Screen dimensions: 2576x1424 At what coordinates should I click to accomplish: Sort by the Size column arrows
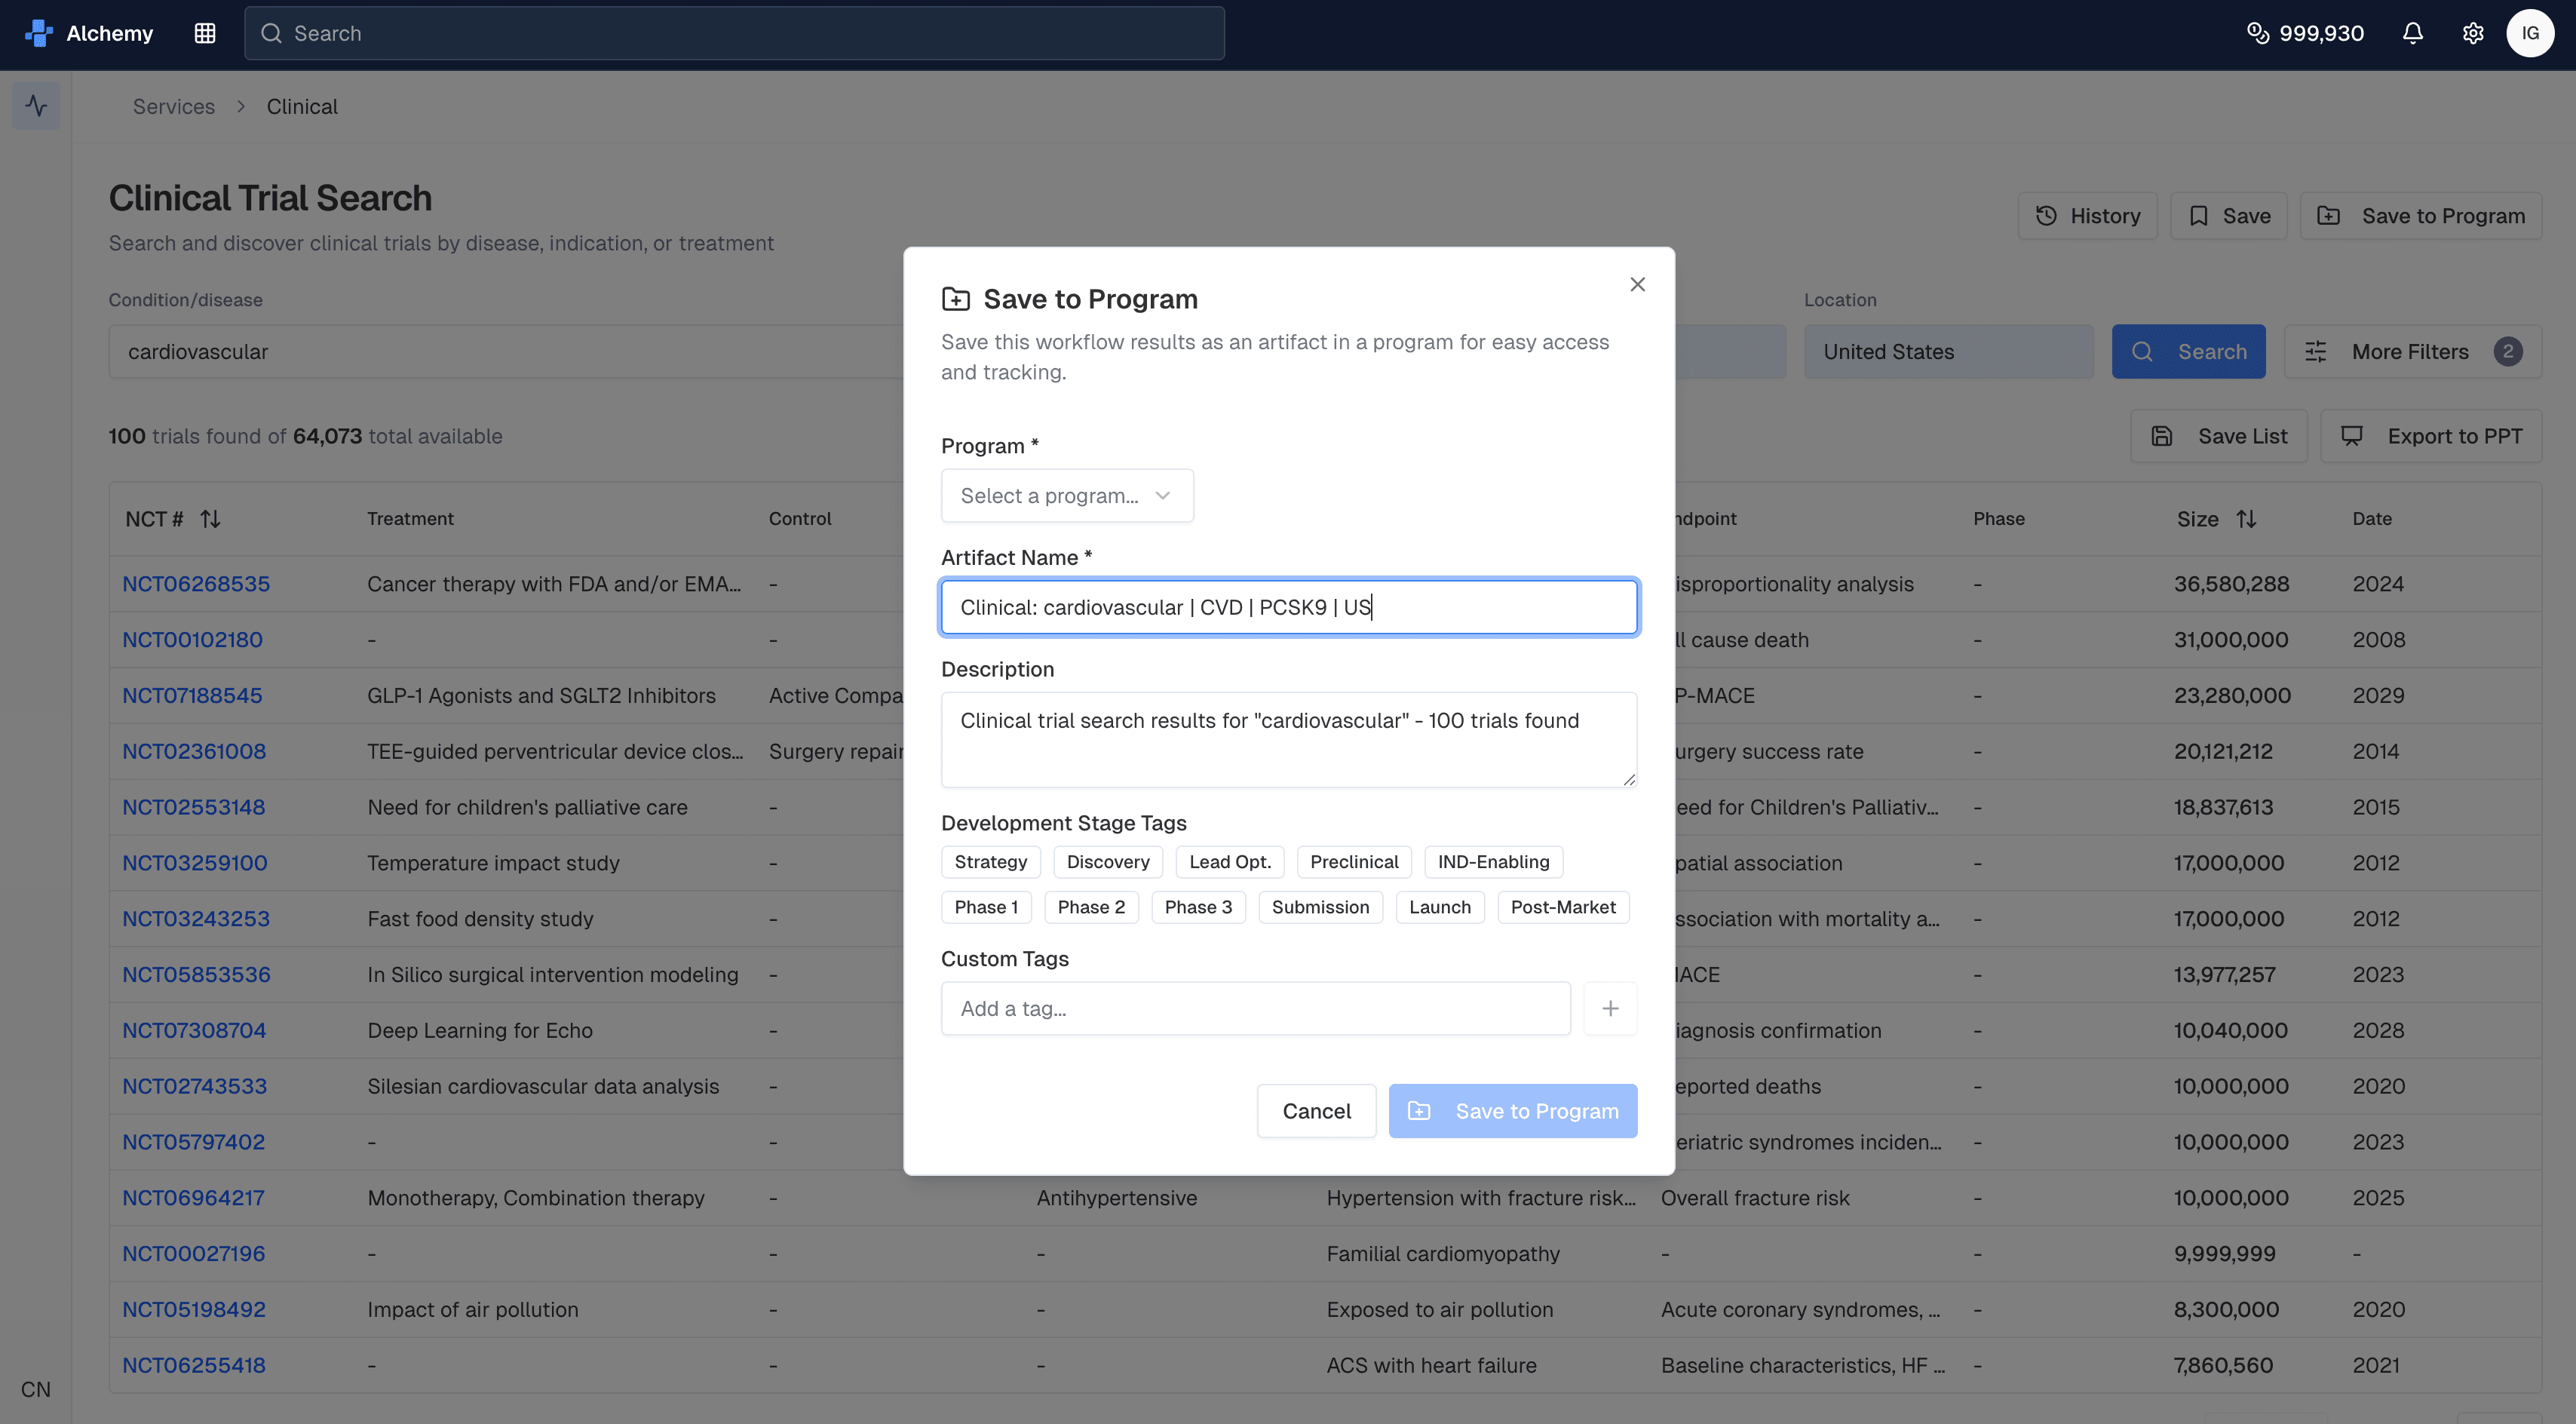click(x=2246, y=519)
